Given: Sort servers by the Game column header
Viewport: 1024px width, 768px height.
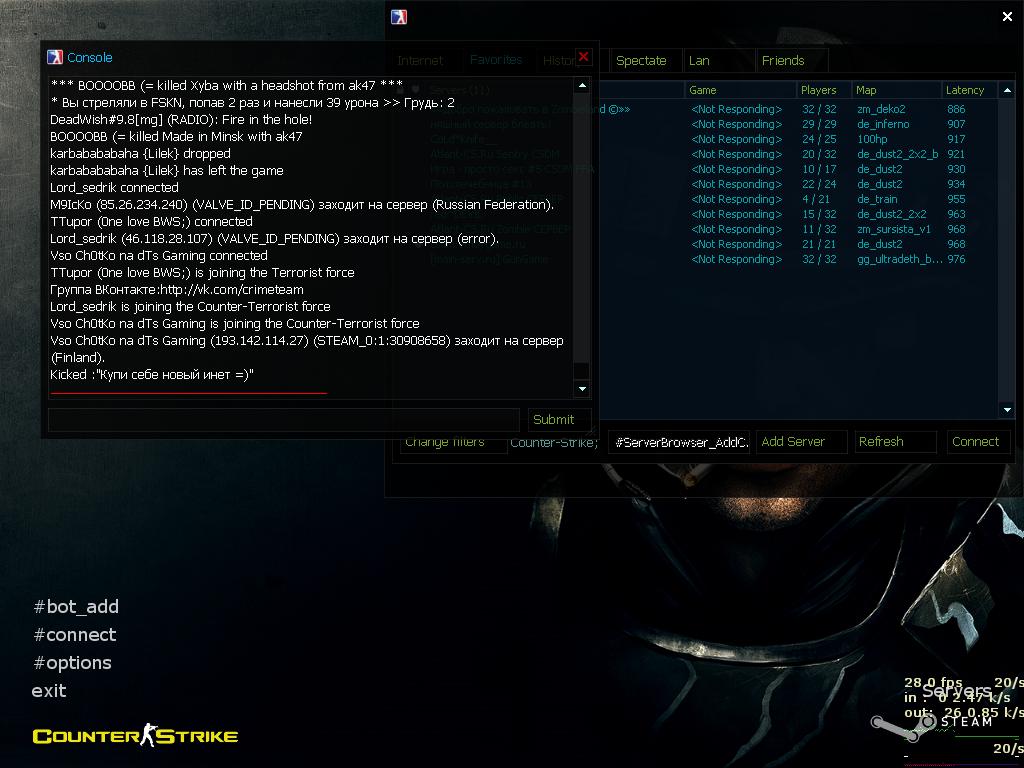Looking at the screenshot, I should tap(741, 90).
